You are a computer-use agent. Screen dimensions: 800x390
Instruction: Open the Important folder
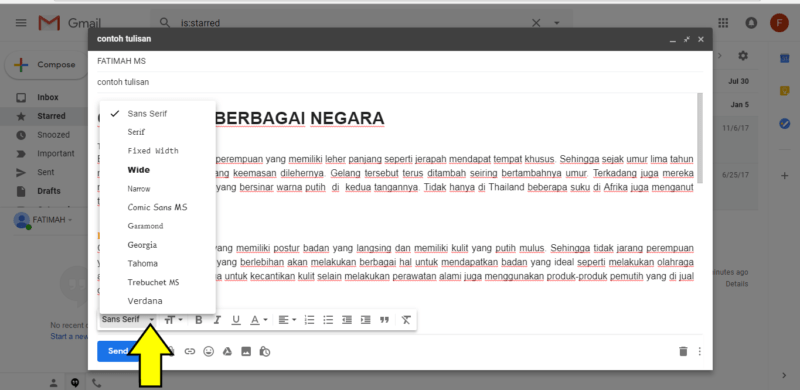click(56, 153)
